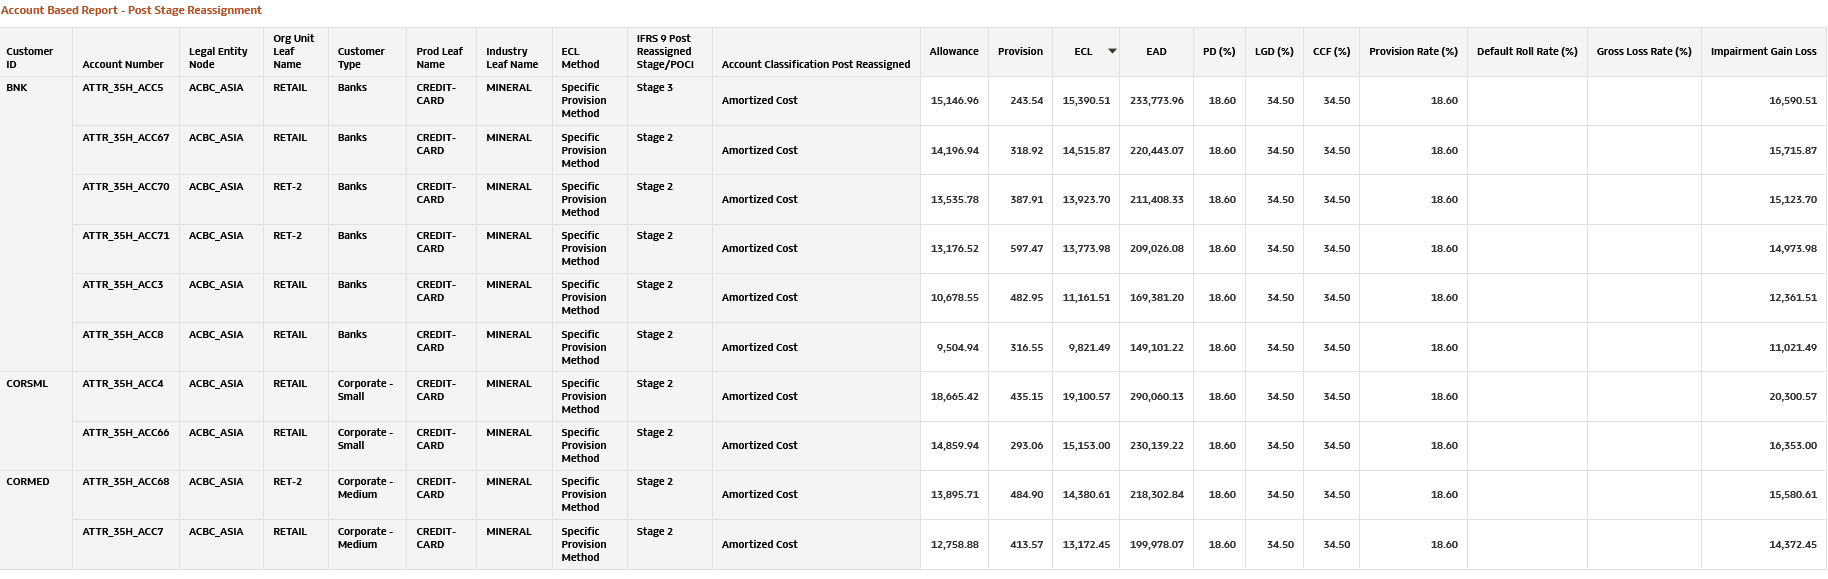Screen dimensions: 1828x579
Task: Click the Account Number column header
Action: [123, 64]
